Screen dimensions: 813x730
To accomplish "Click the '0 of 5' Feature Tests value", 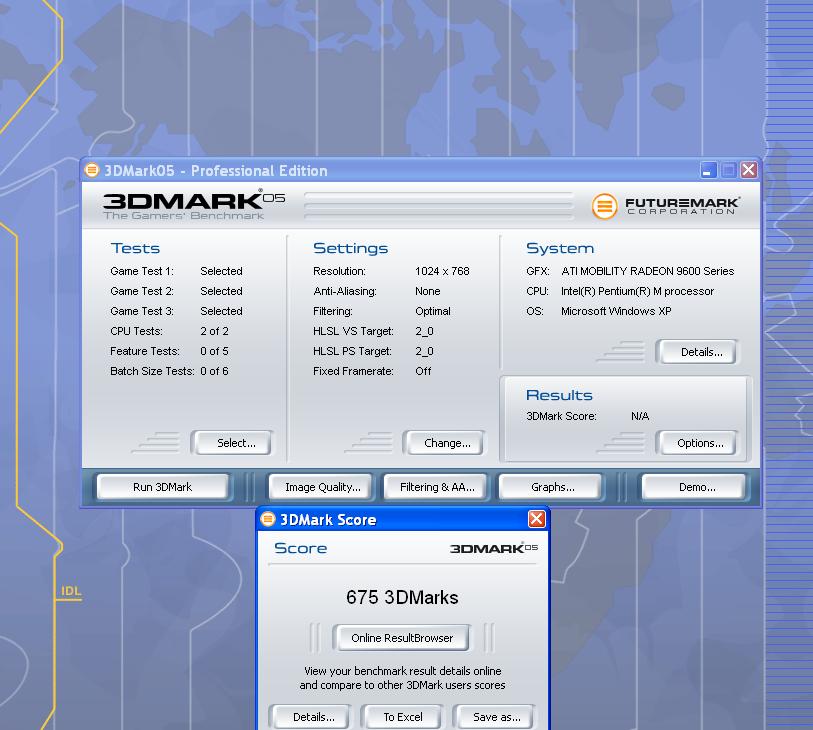I will click(x=214, y=351).
